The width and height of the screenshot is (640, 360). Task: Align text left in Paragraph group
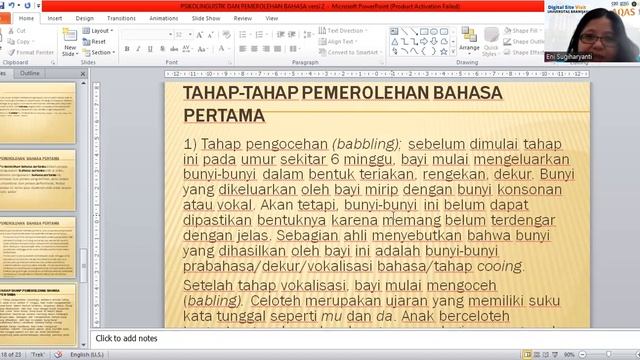click(242, 49)
